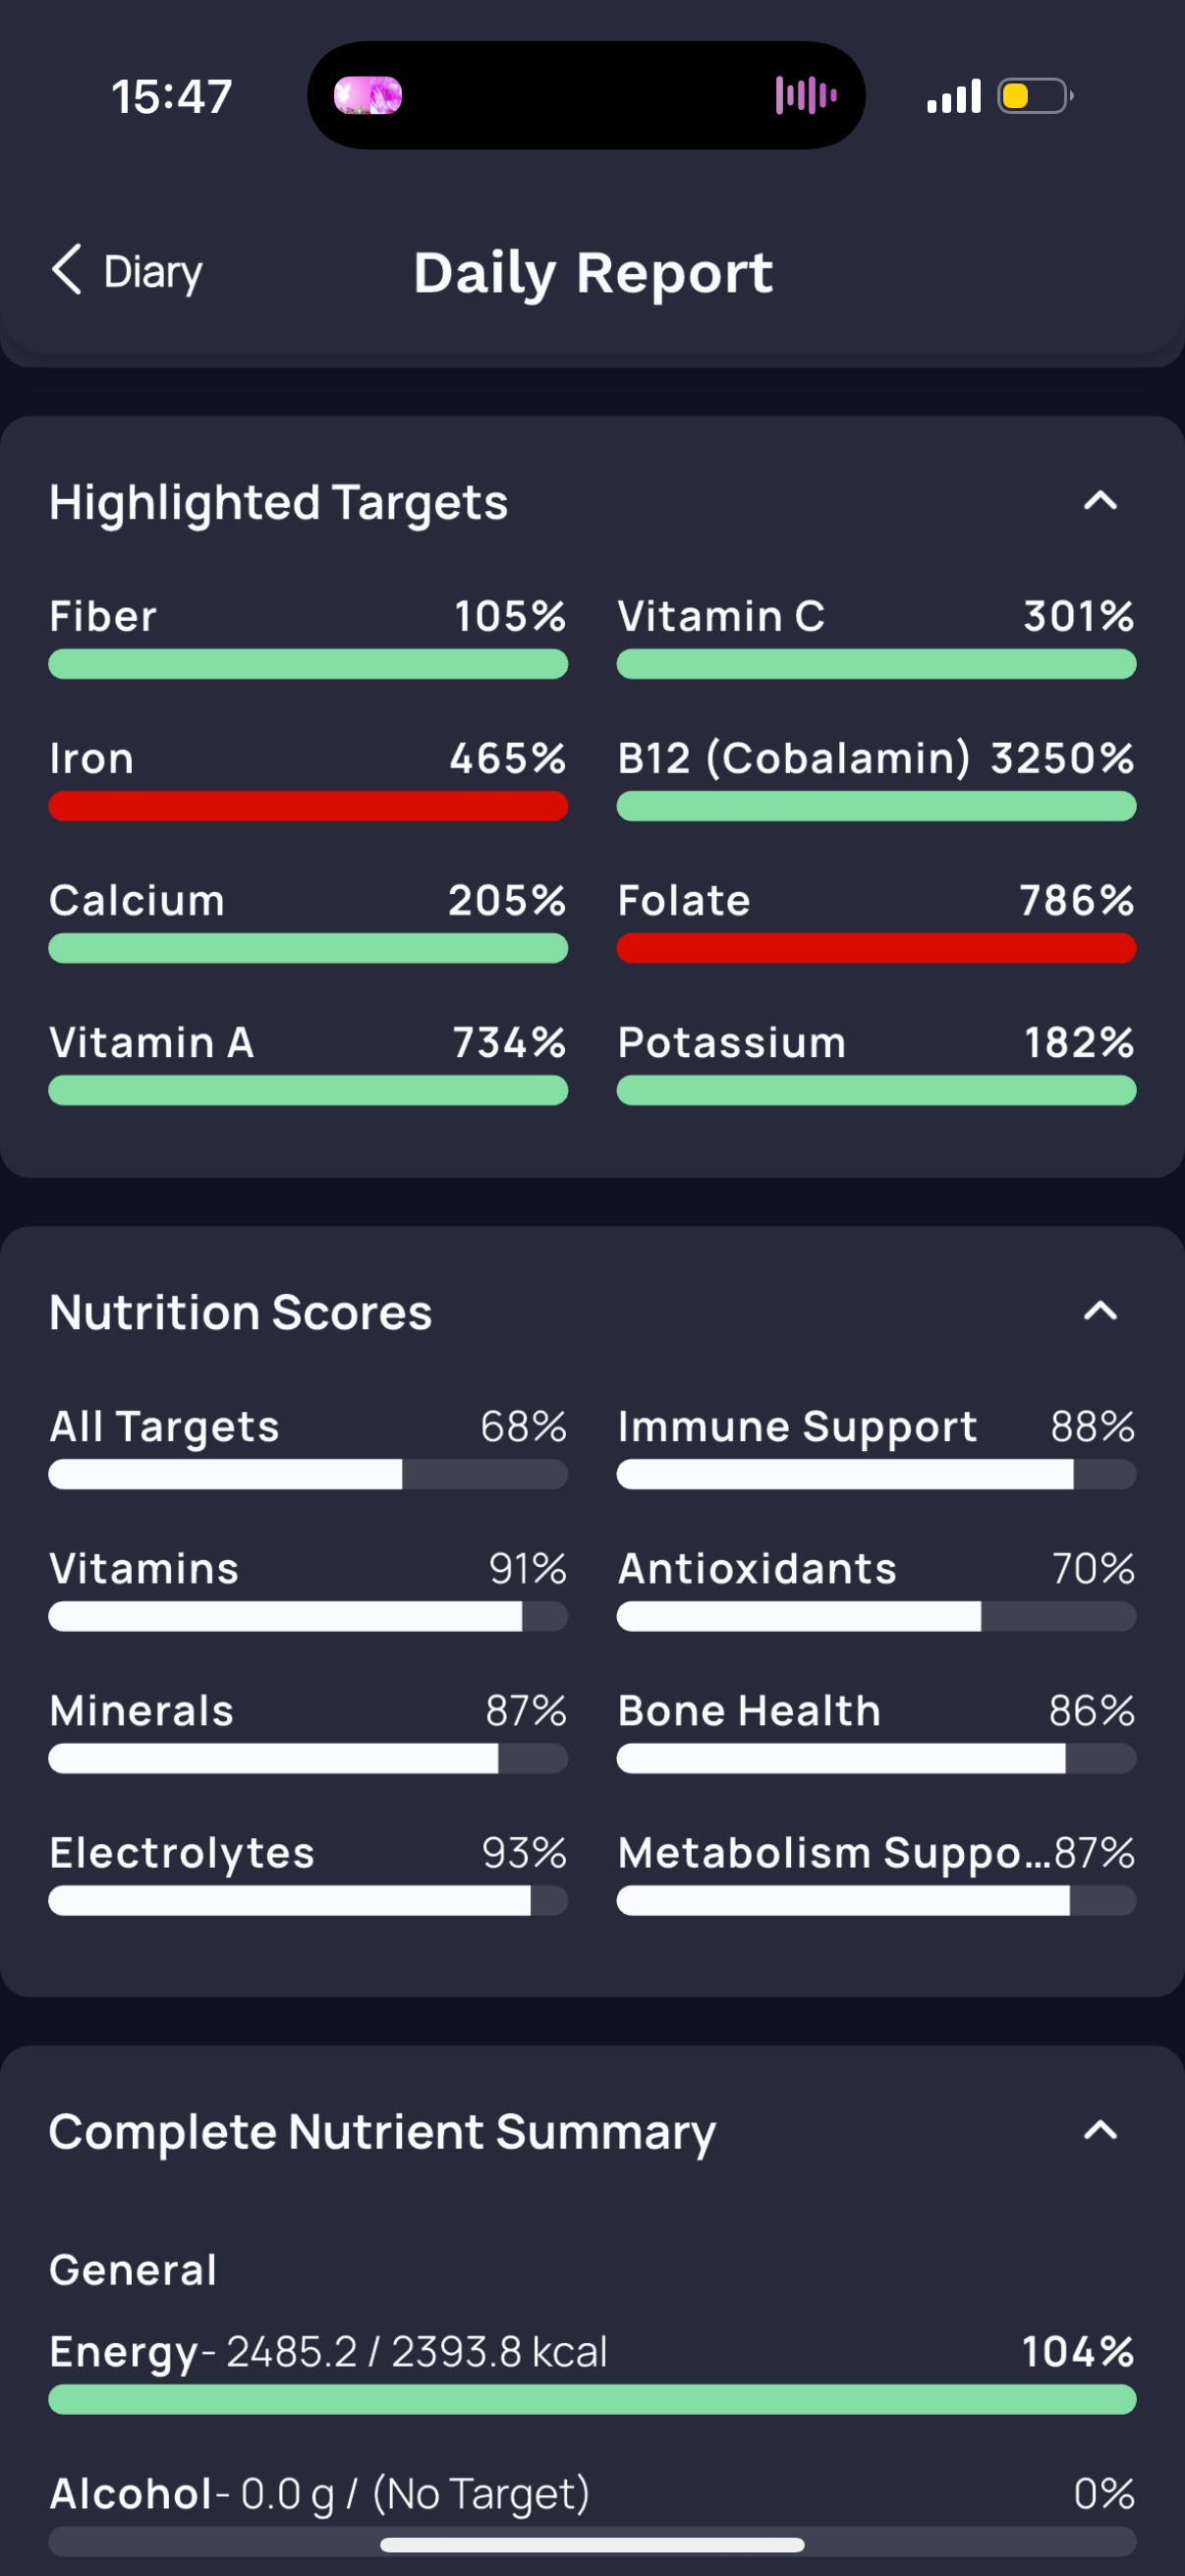The height and width of the screenshot is (2576, 1185).
Task: Collapse the Nutrition Scores section
Action: click(1100, 1311)
